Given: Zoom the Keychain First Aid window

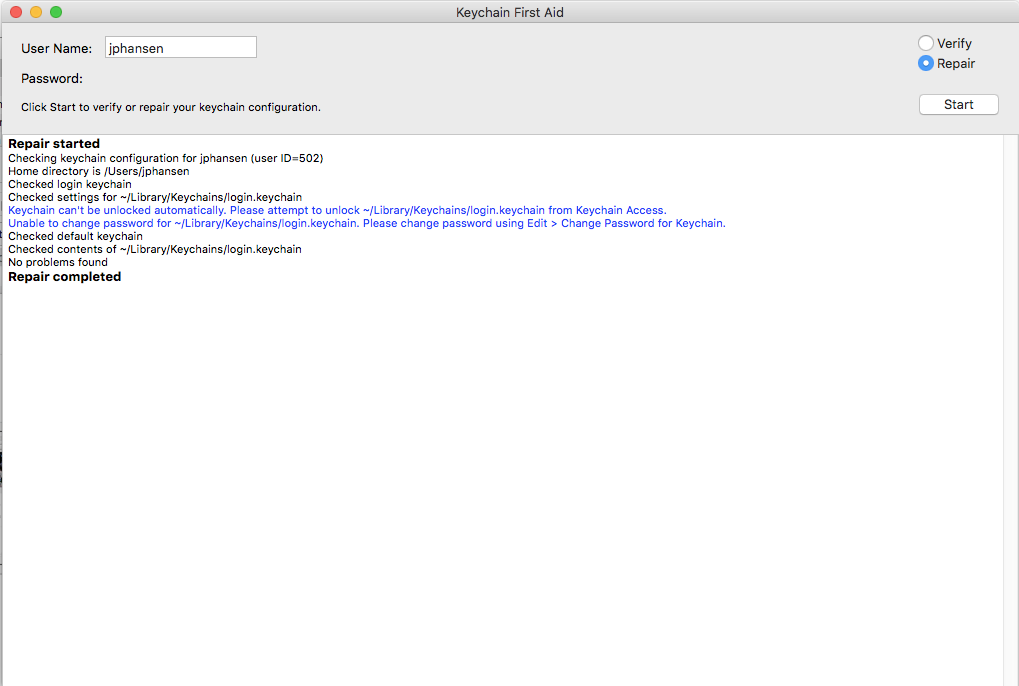Looking at the screenshot, I should pyautogui.click(x=56, y=12).
